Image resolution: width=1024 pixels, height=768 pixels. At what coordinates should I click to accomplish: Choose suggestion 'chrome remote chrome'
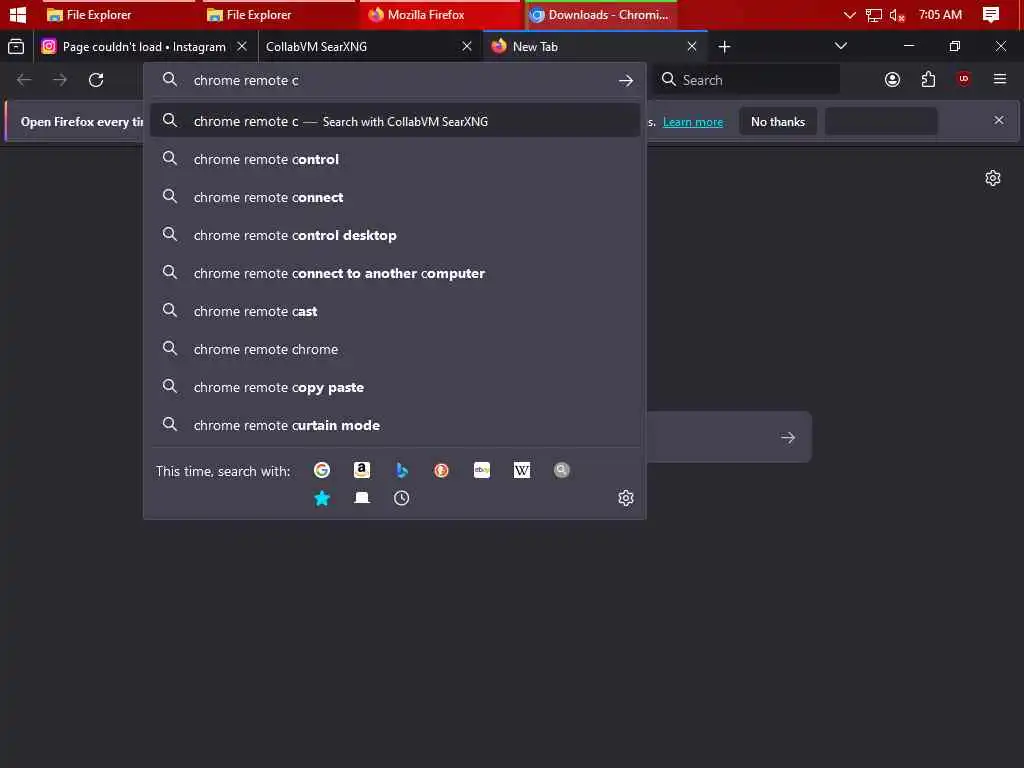394,349
